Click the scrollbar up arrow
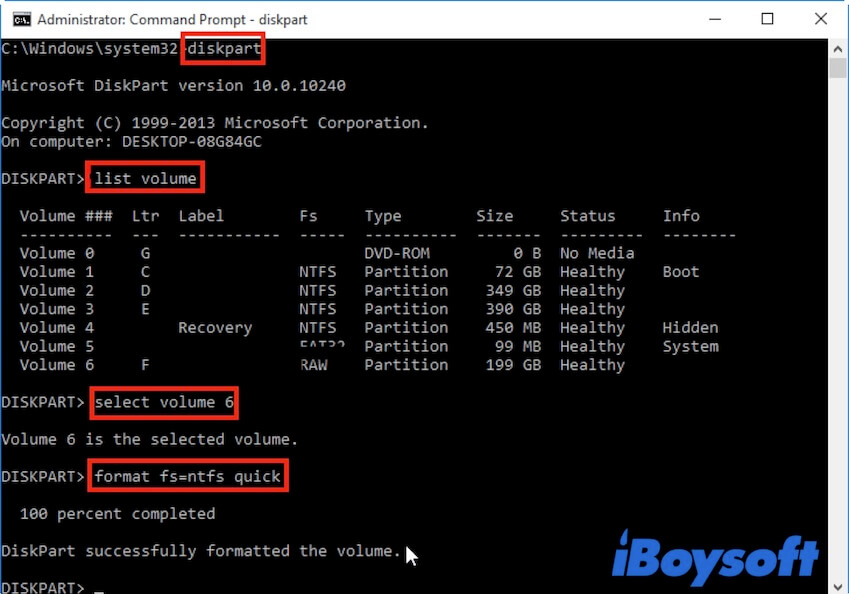This screenshot has width=849, height=594. (x=840, y=50)
